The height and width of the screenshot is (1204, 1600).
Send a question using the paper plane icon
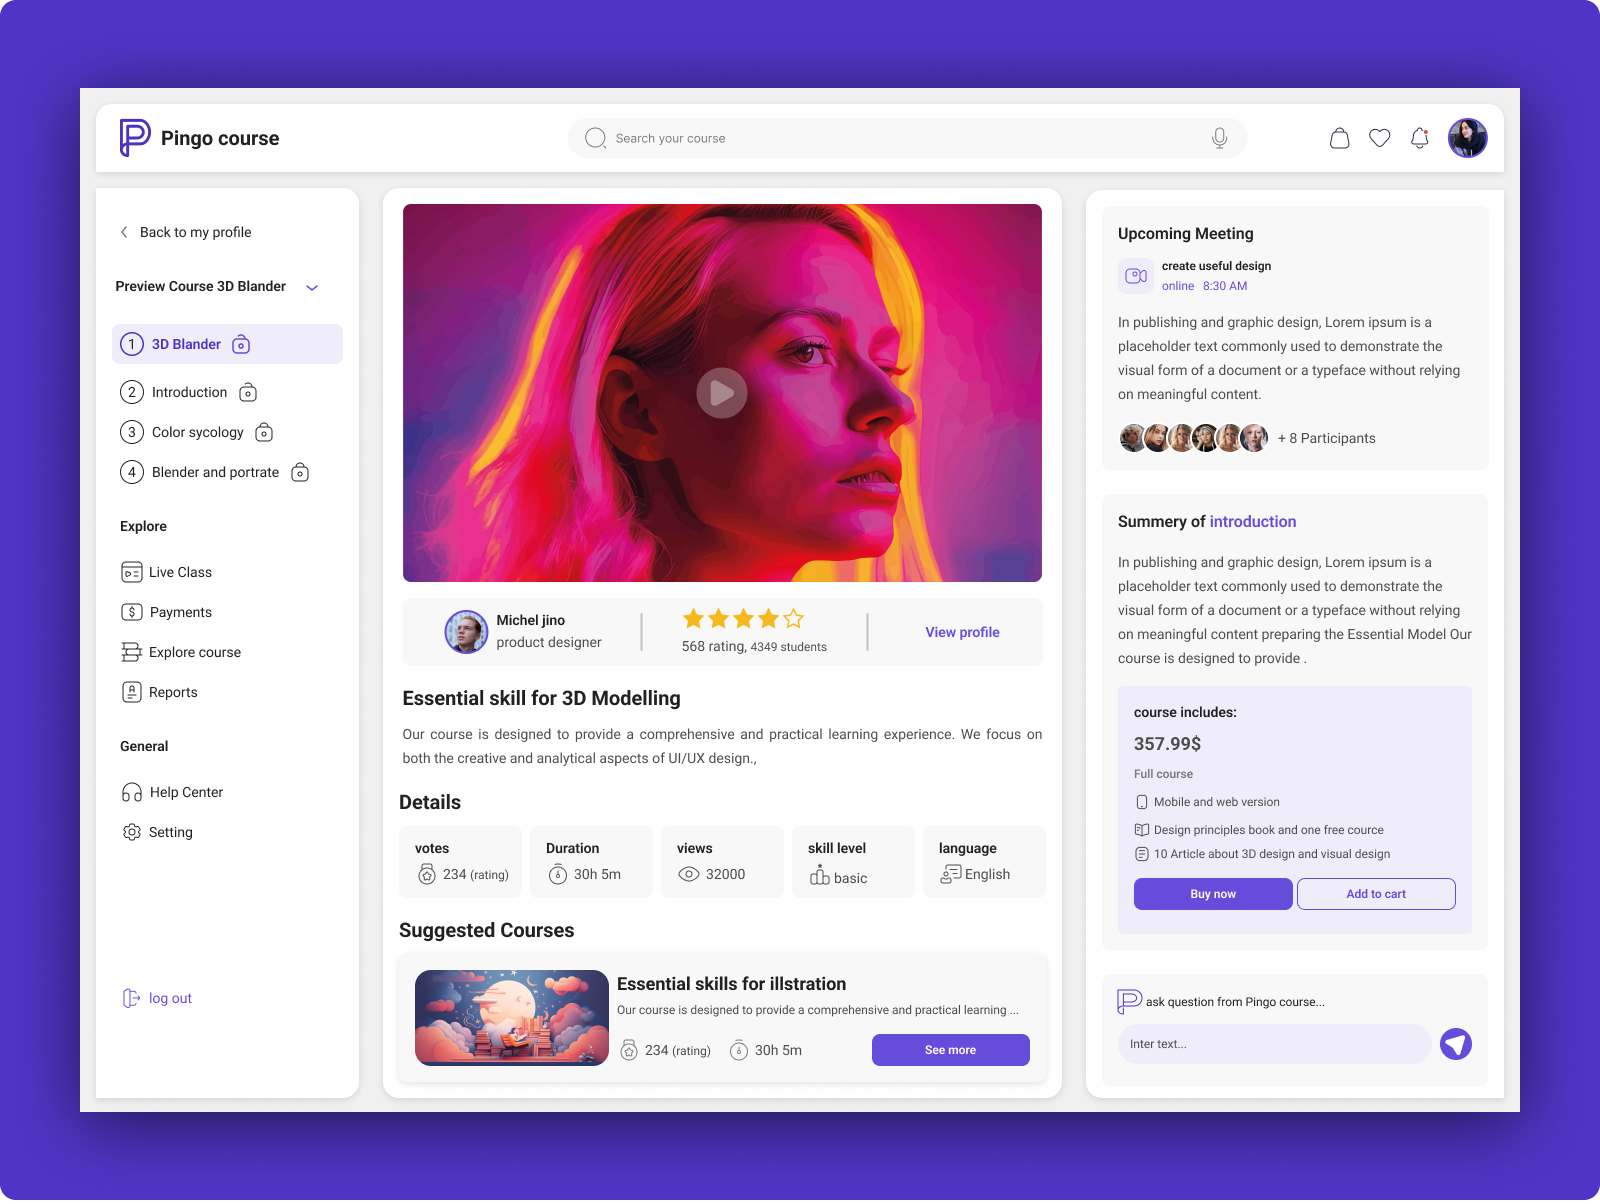(1456, 1044)
